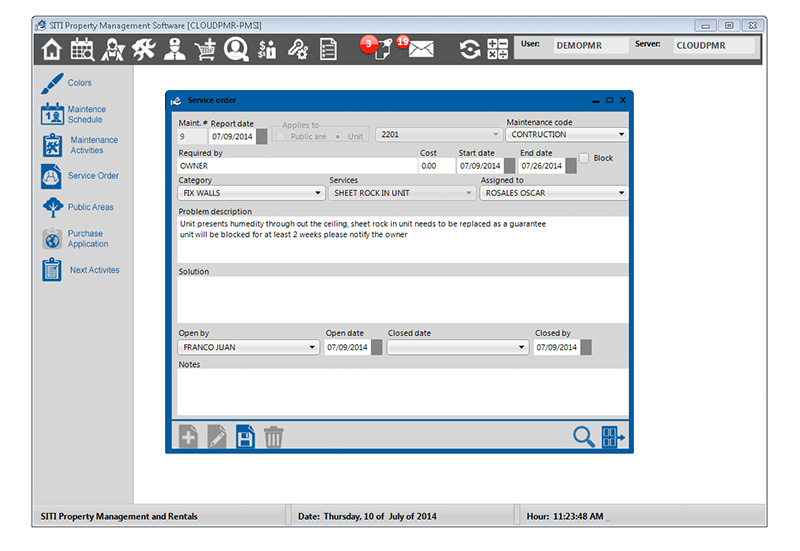Click the magnifier search icon in Service order
800x551 pixels.
[583, 436]
